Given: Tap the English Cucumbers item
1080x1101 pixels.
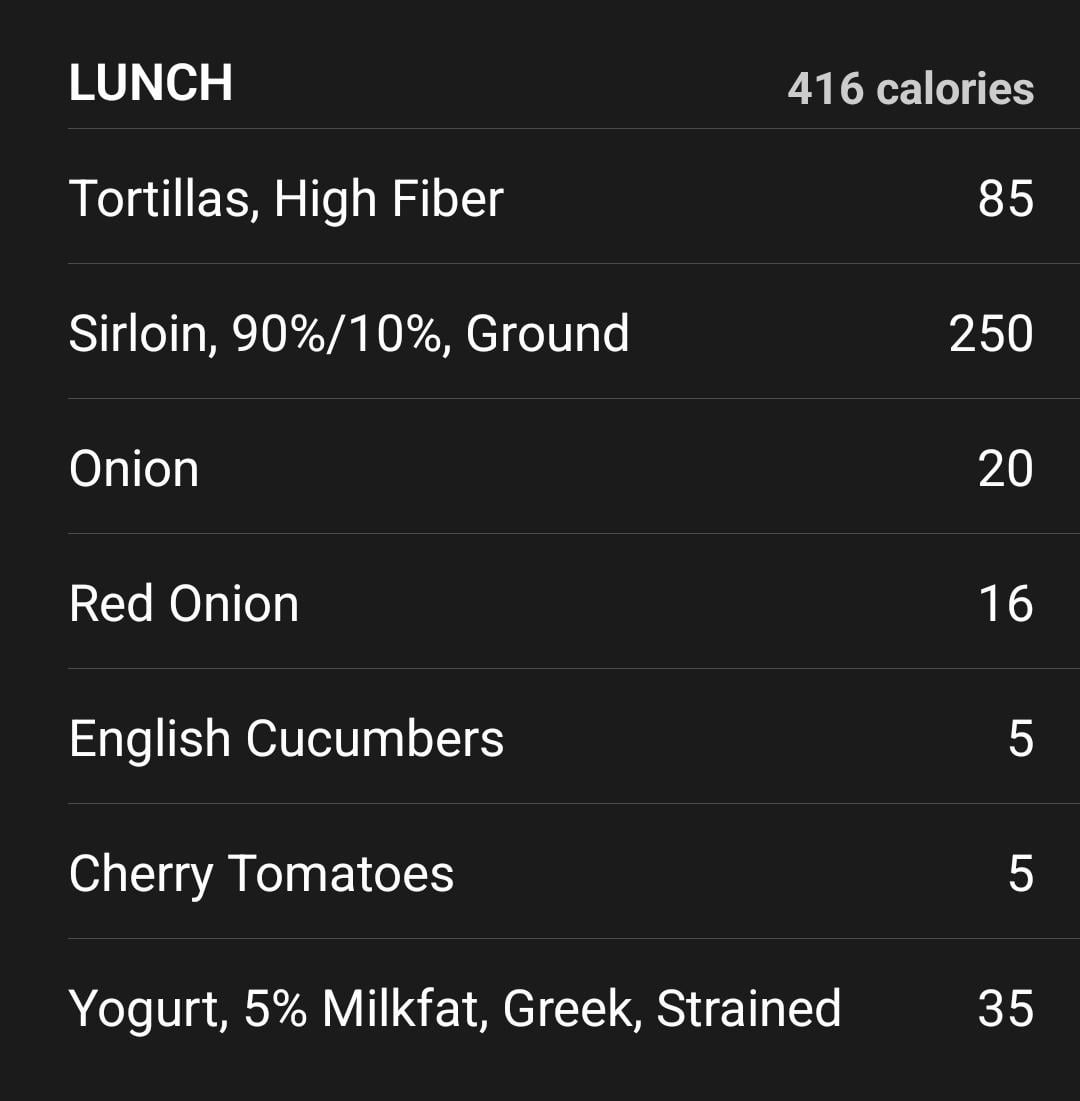Looking at the screenshot, I should coord(286,739).
